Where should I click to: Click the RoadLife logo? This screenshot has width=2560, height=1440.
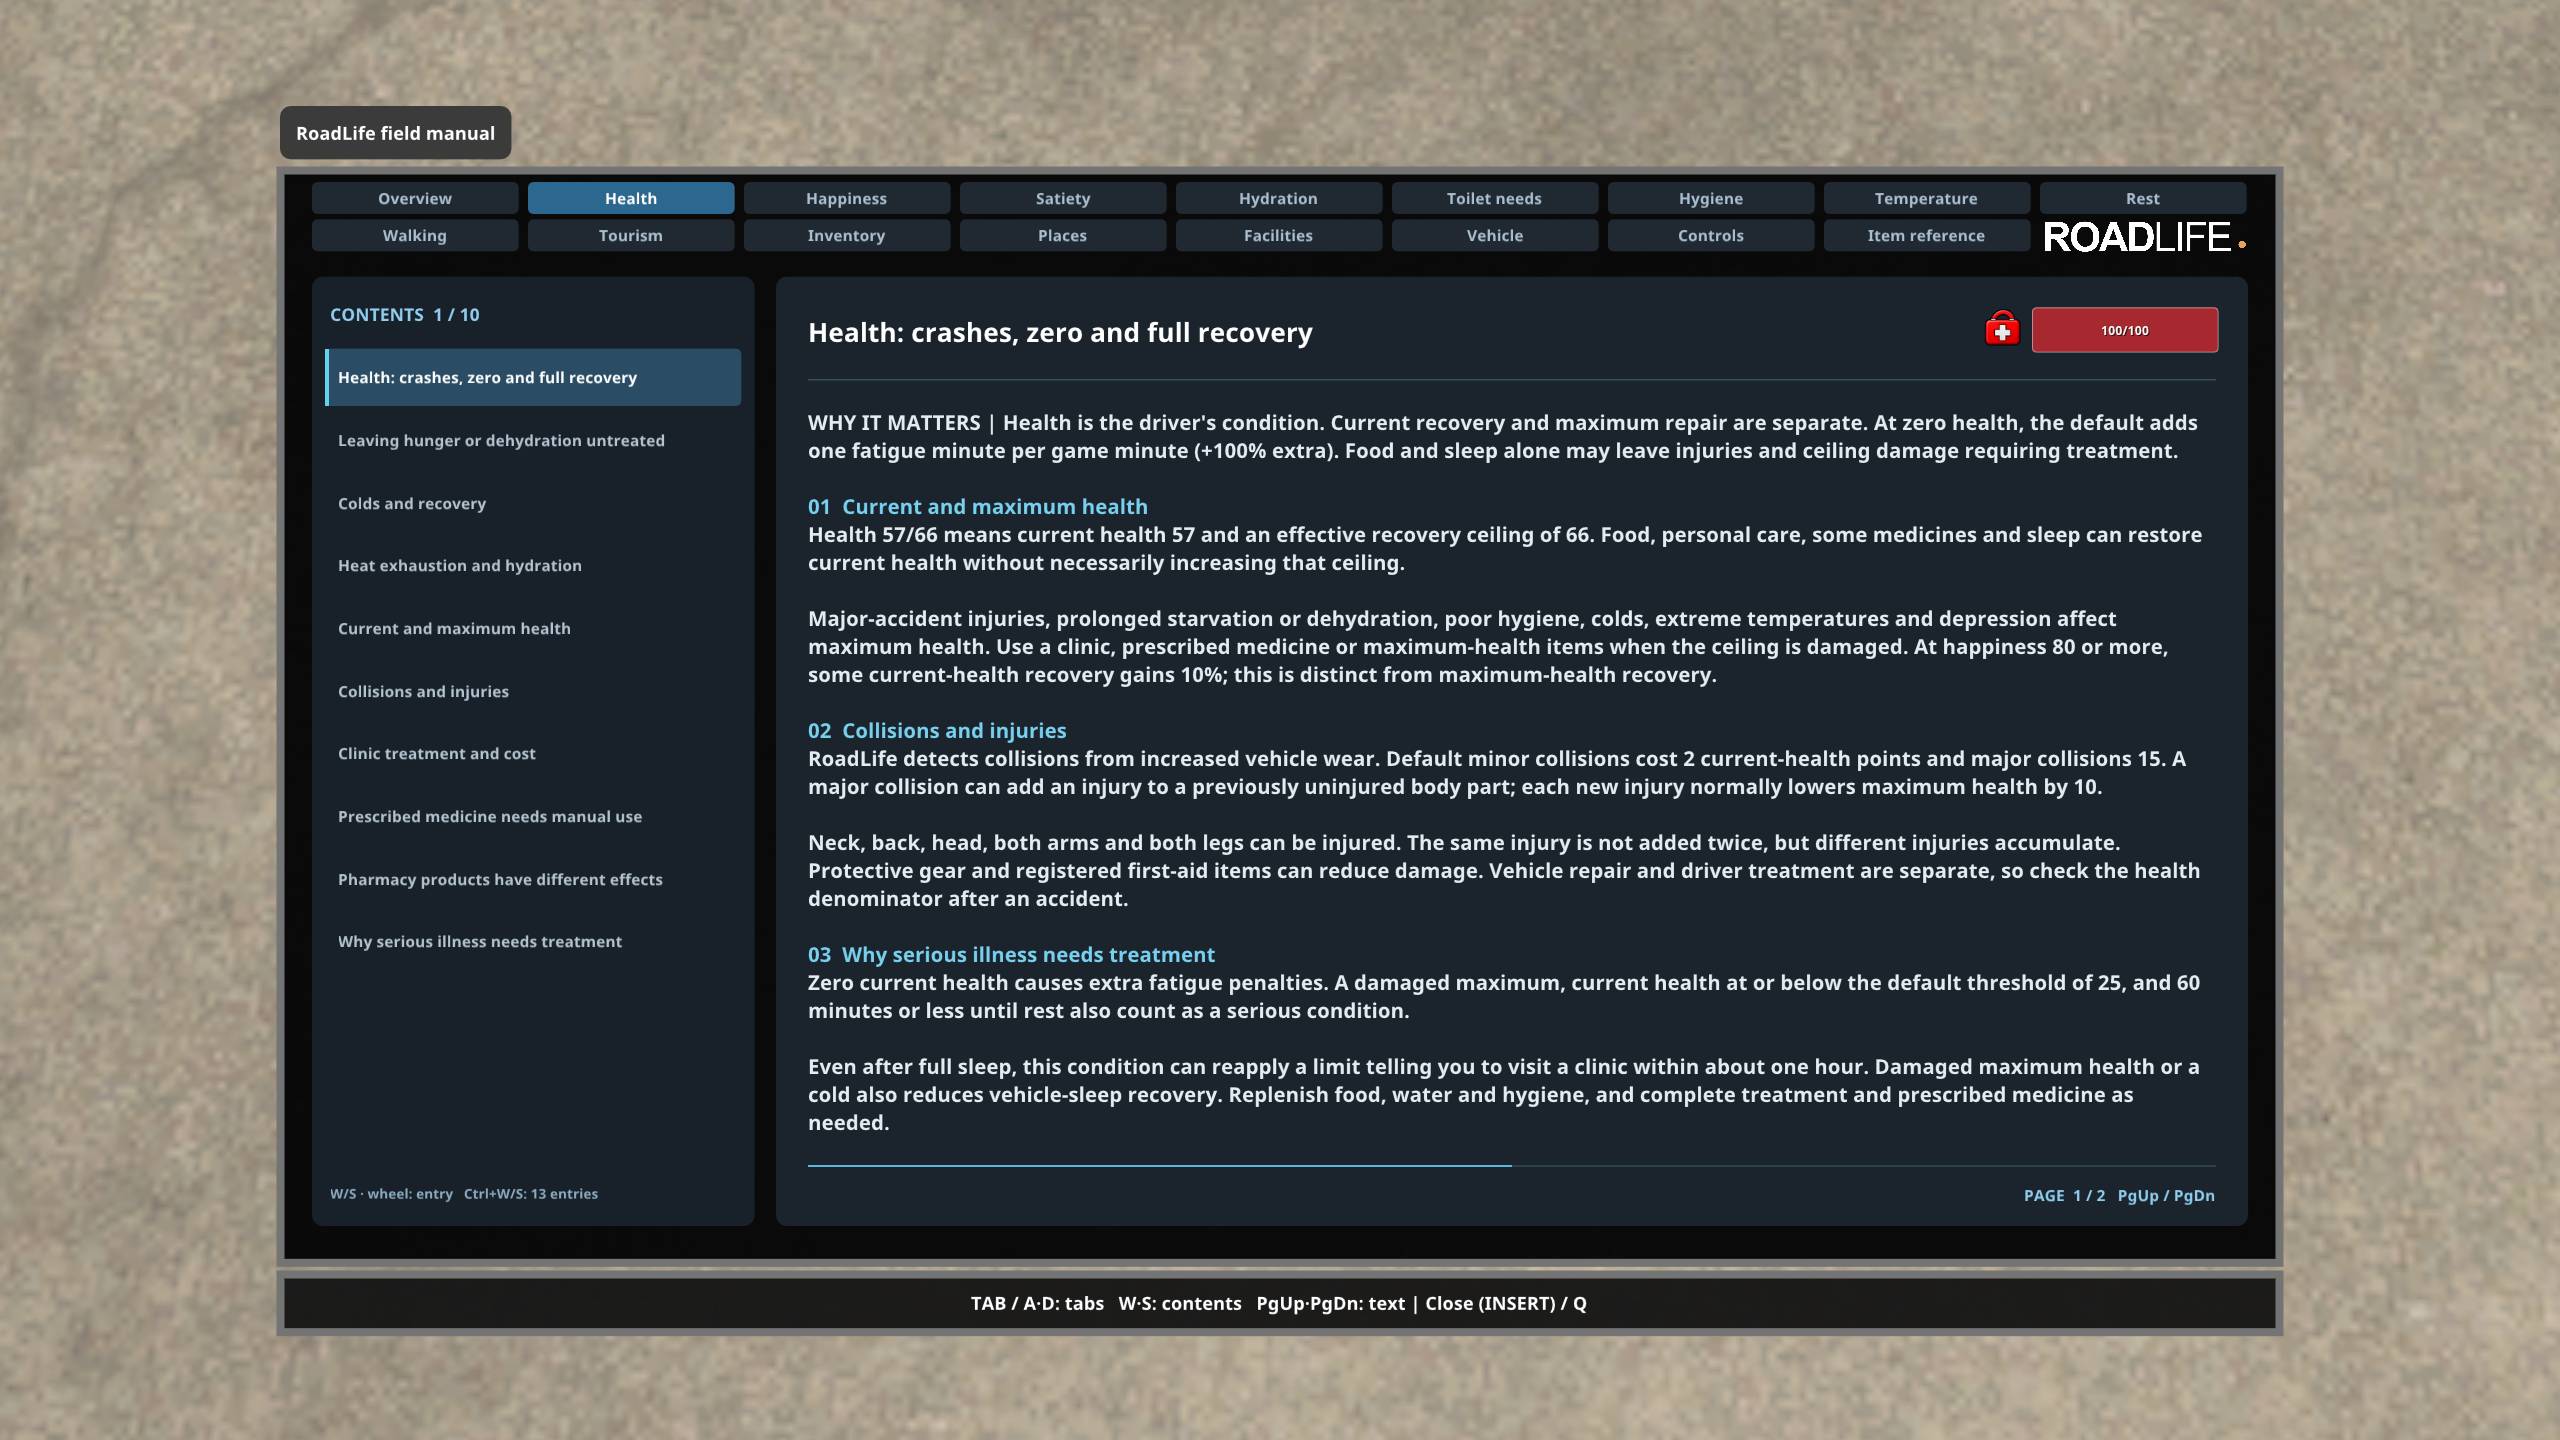click(x=2144, y=237)
